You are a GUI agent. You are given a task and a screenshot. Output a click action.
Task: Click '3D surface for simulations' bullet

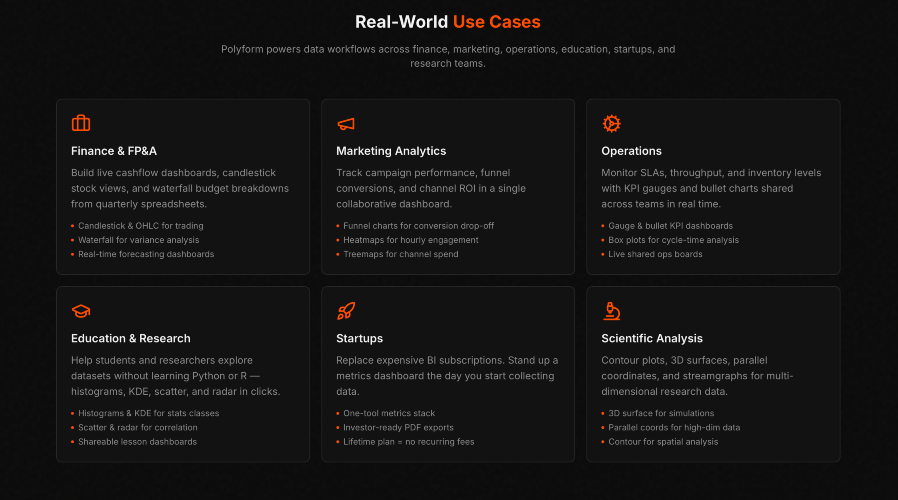pos(661,413)
